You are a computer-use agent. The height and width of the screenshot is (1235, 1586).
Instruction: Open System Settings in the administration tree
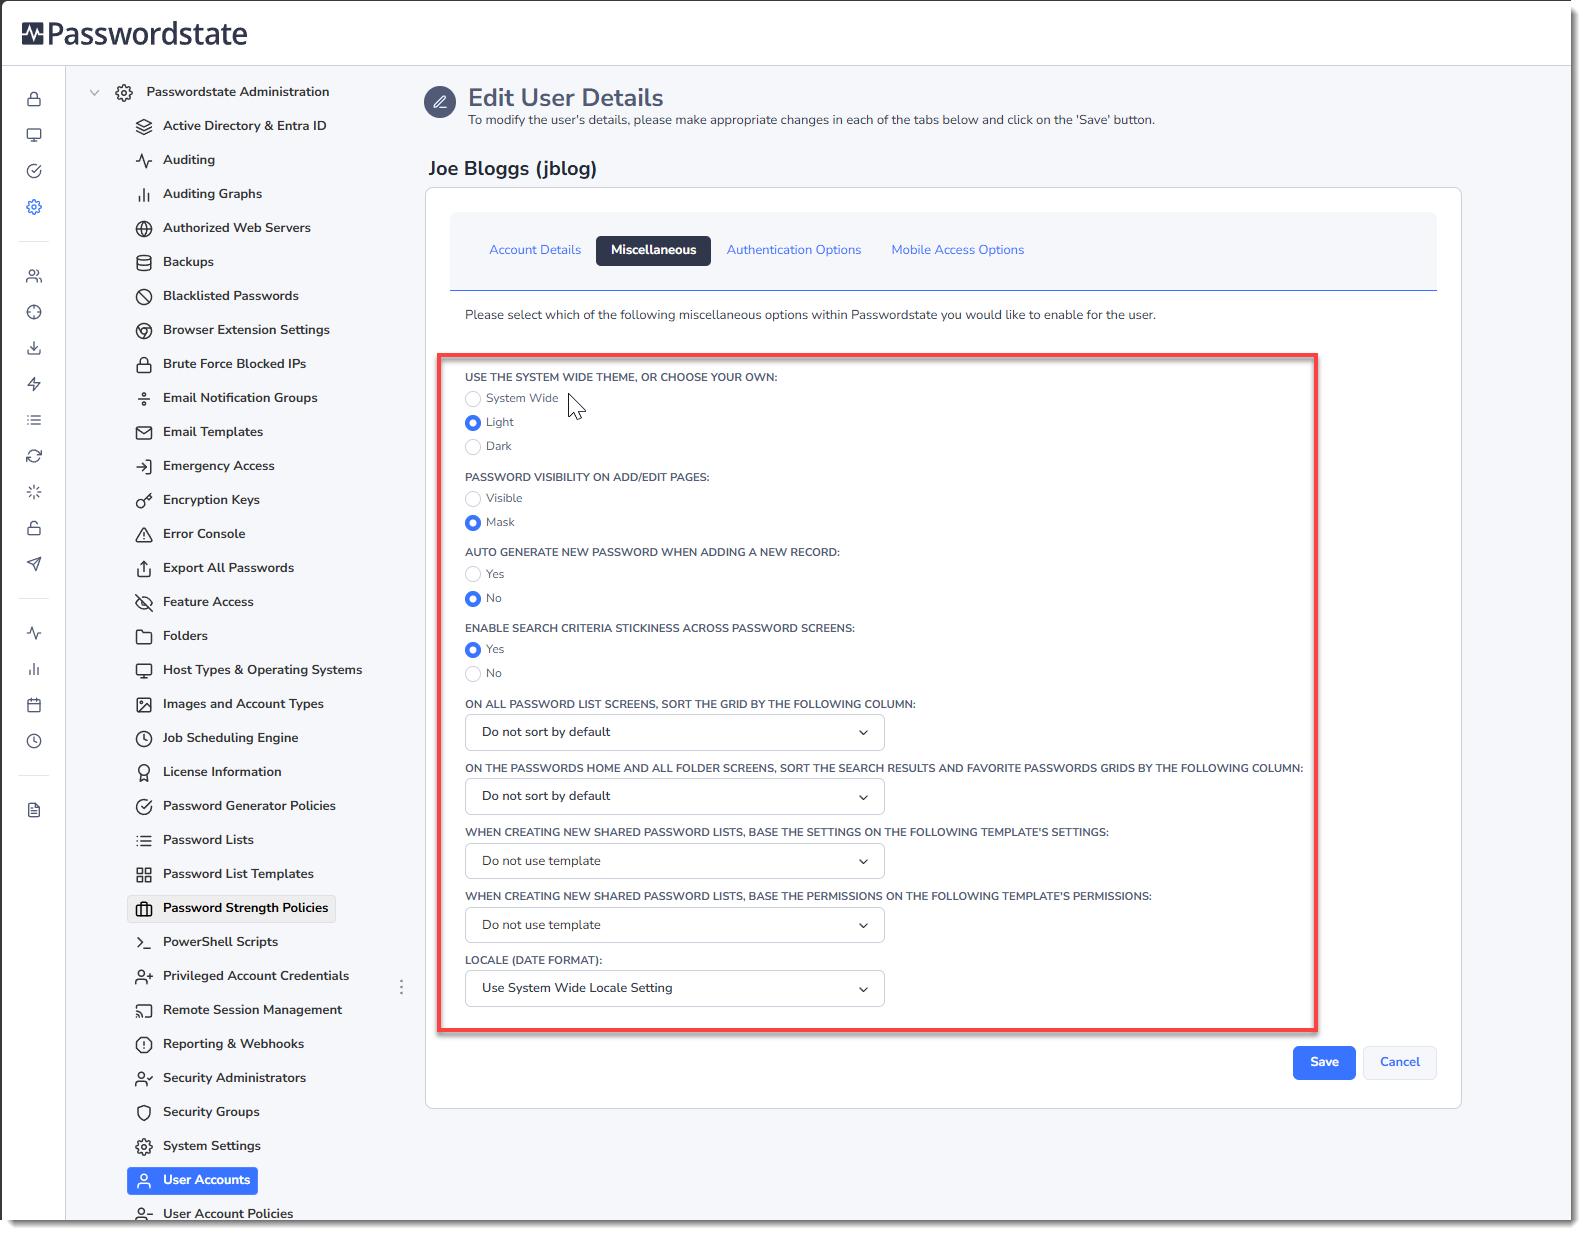point(212,1146)
